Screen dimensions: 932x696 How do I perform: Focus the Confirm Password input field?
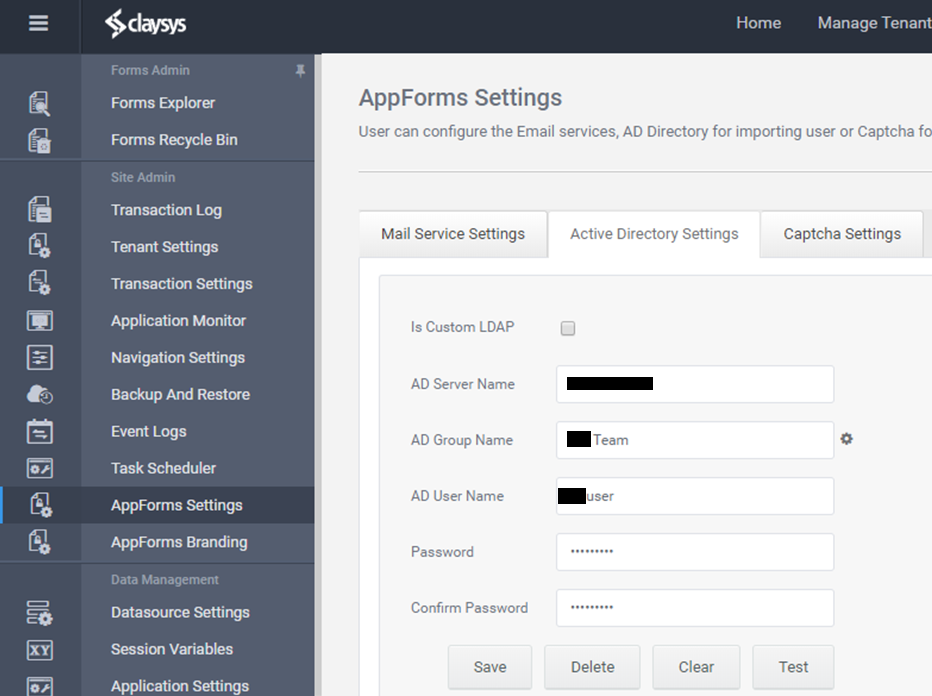click(695, 607)
